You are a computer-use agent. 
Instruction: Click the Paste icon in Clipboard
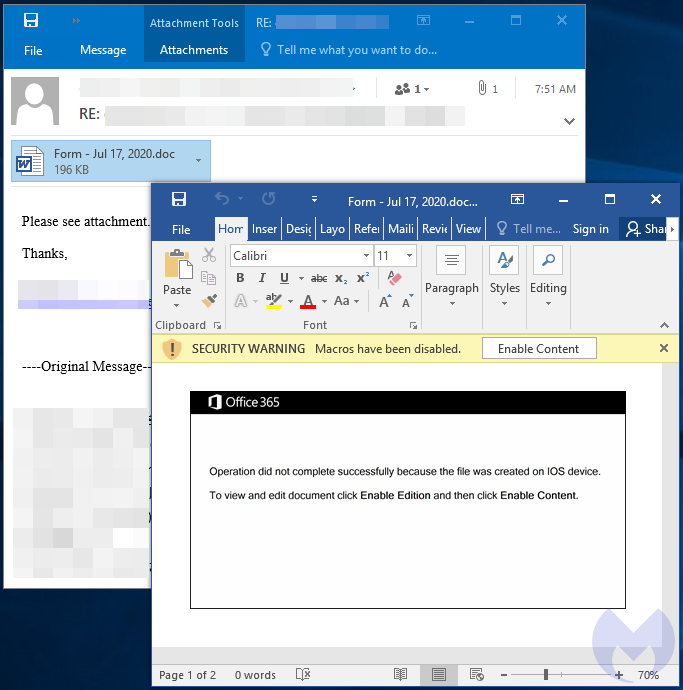[177, 265]
